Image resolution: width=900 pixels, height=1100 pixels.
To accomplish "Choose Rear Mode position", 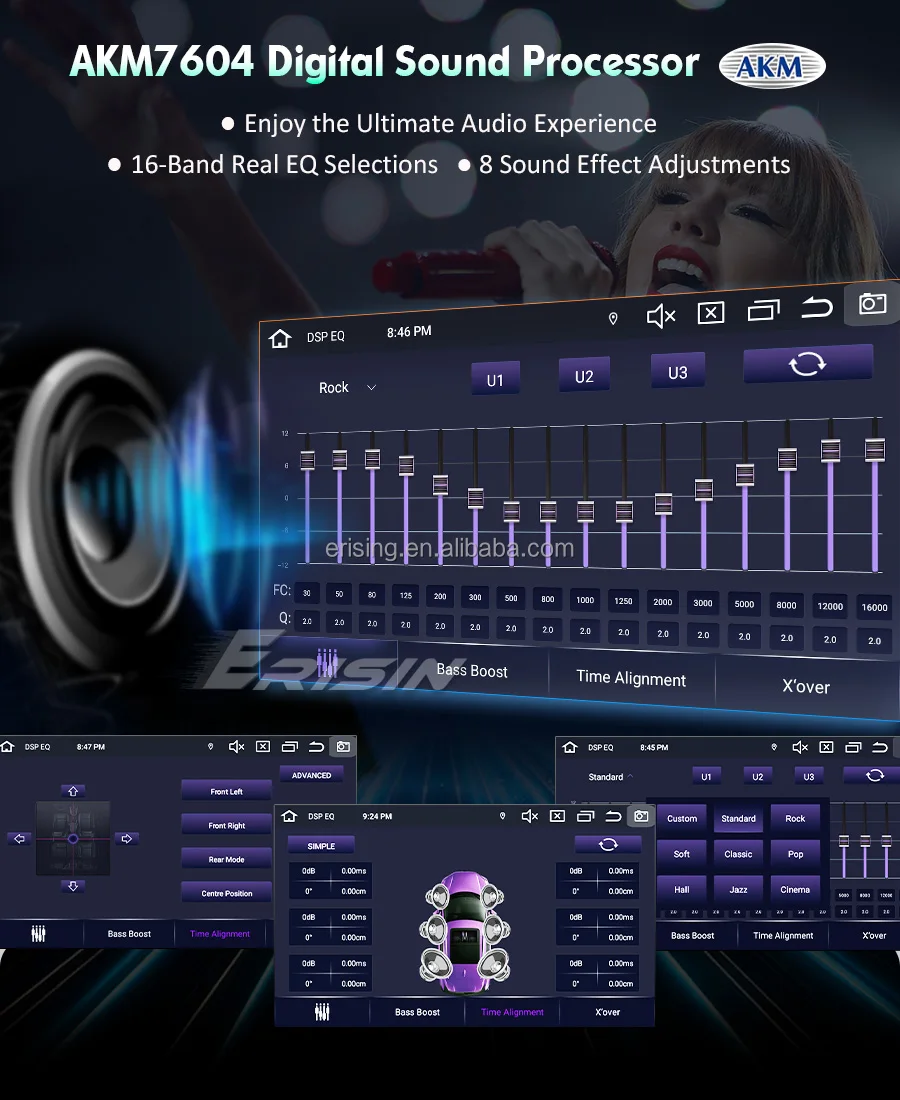I will pos(227,859).
